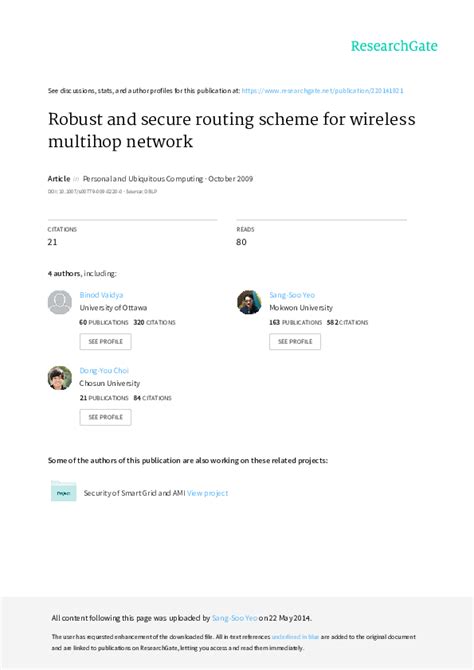Click the reads count 80
Screen dimensions: 474x670
coord(241,242)
